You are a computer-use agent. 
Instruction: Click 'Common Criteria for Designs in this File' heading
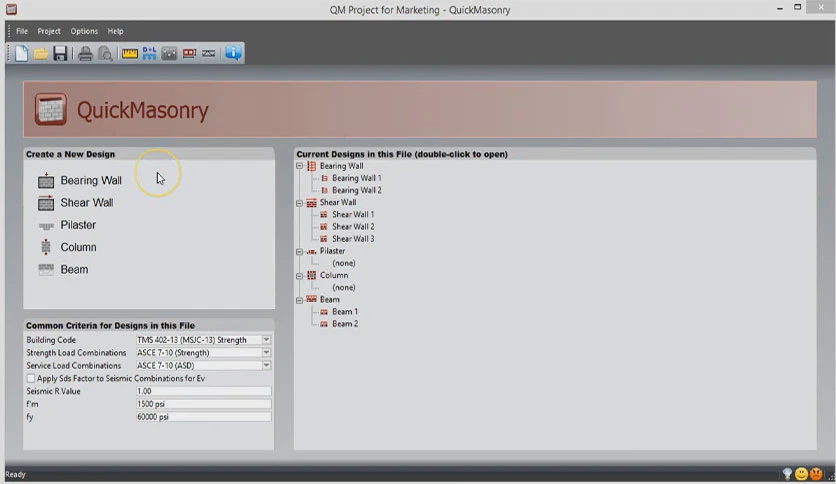110,326
